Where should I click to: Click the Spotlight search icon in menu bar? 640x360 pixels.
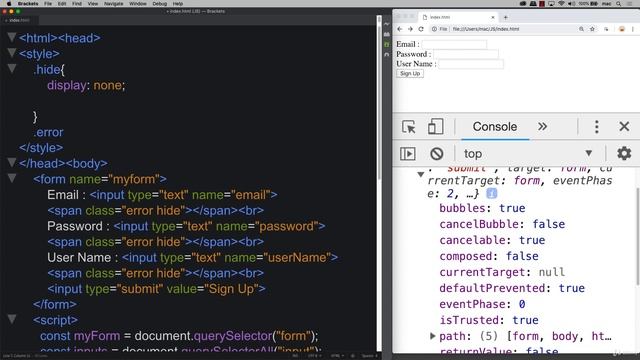[x=619, y=4]
